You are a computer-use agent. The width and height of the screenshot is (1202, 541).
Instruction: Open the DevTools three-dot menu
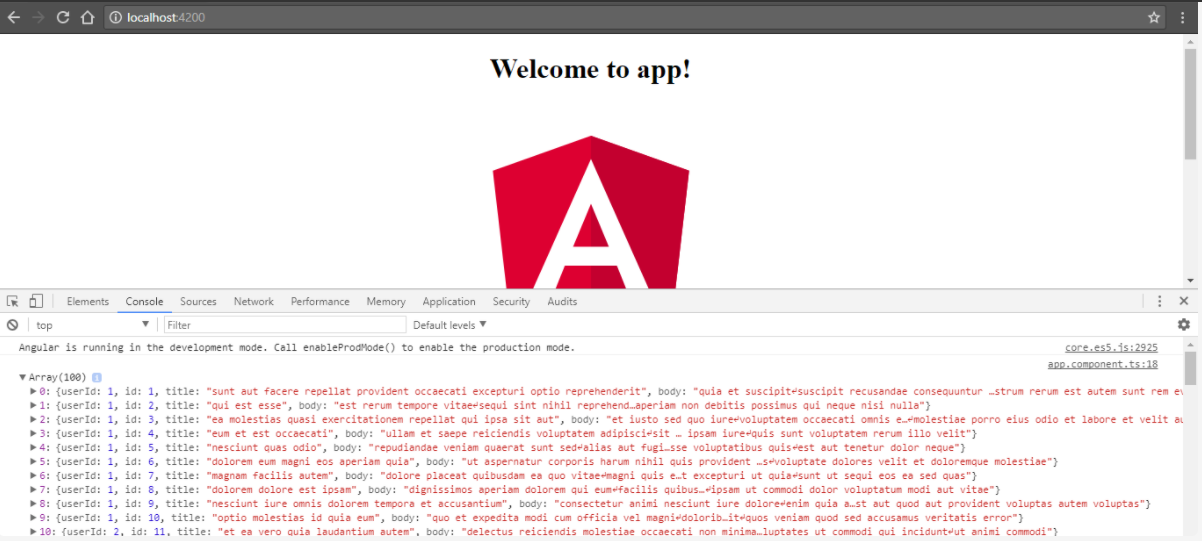(x=1159, y=301)
